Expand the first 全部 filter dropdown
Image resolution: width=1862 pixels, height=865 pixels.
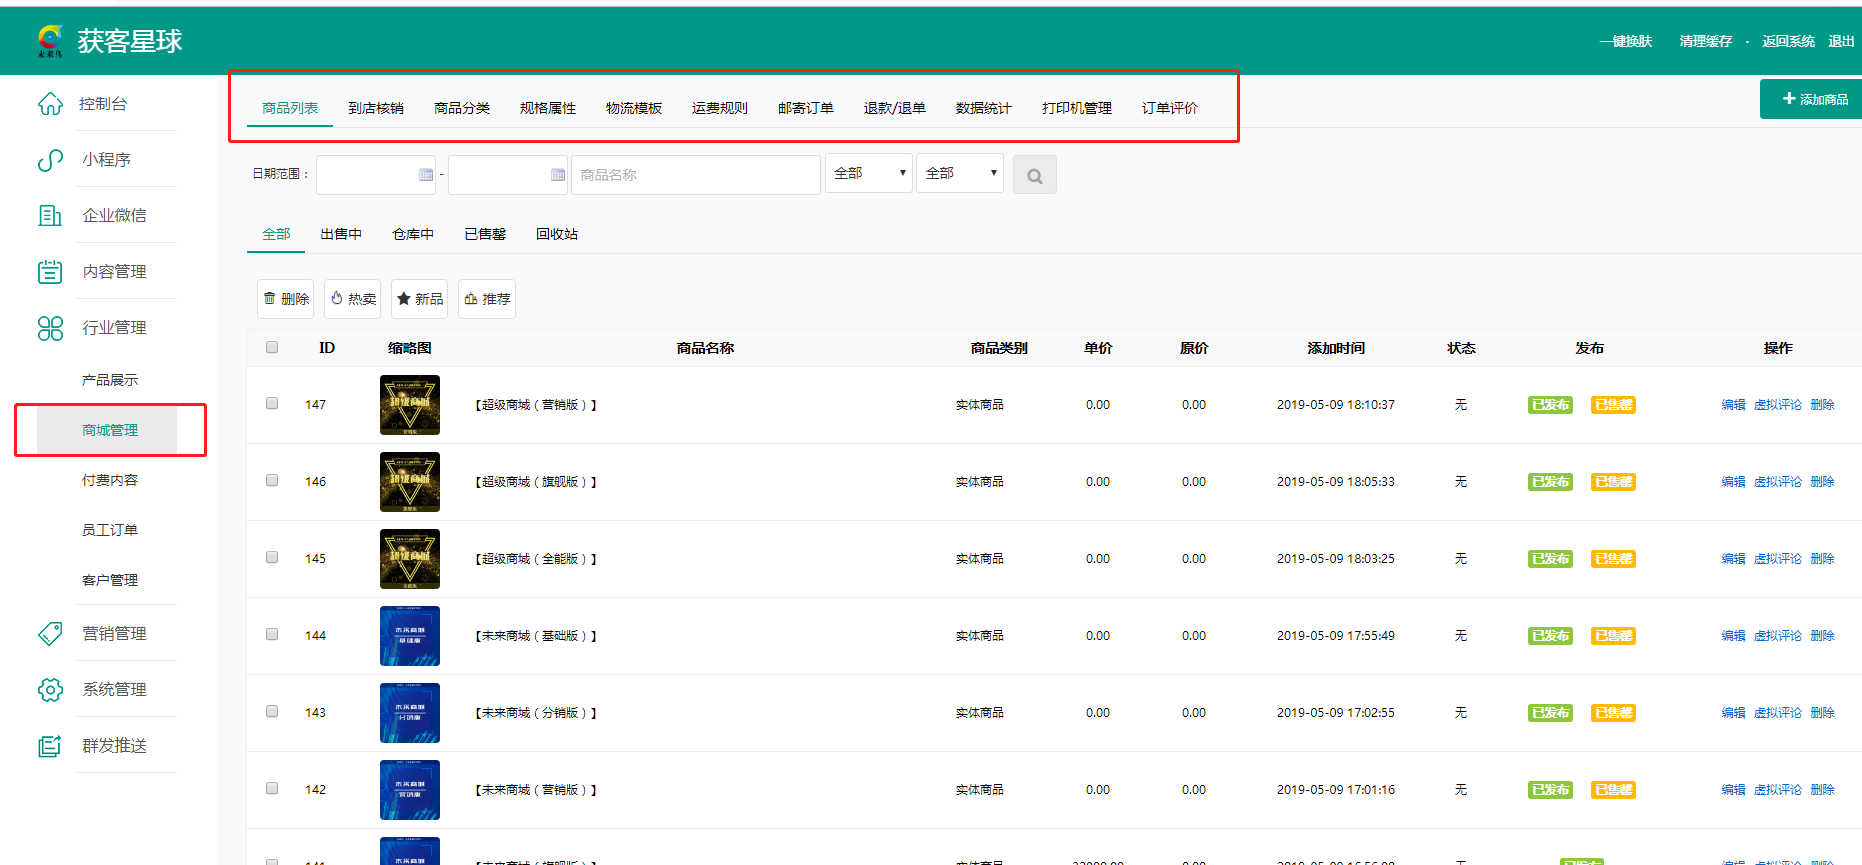pyautogui.click(x=868, y=174)
